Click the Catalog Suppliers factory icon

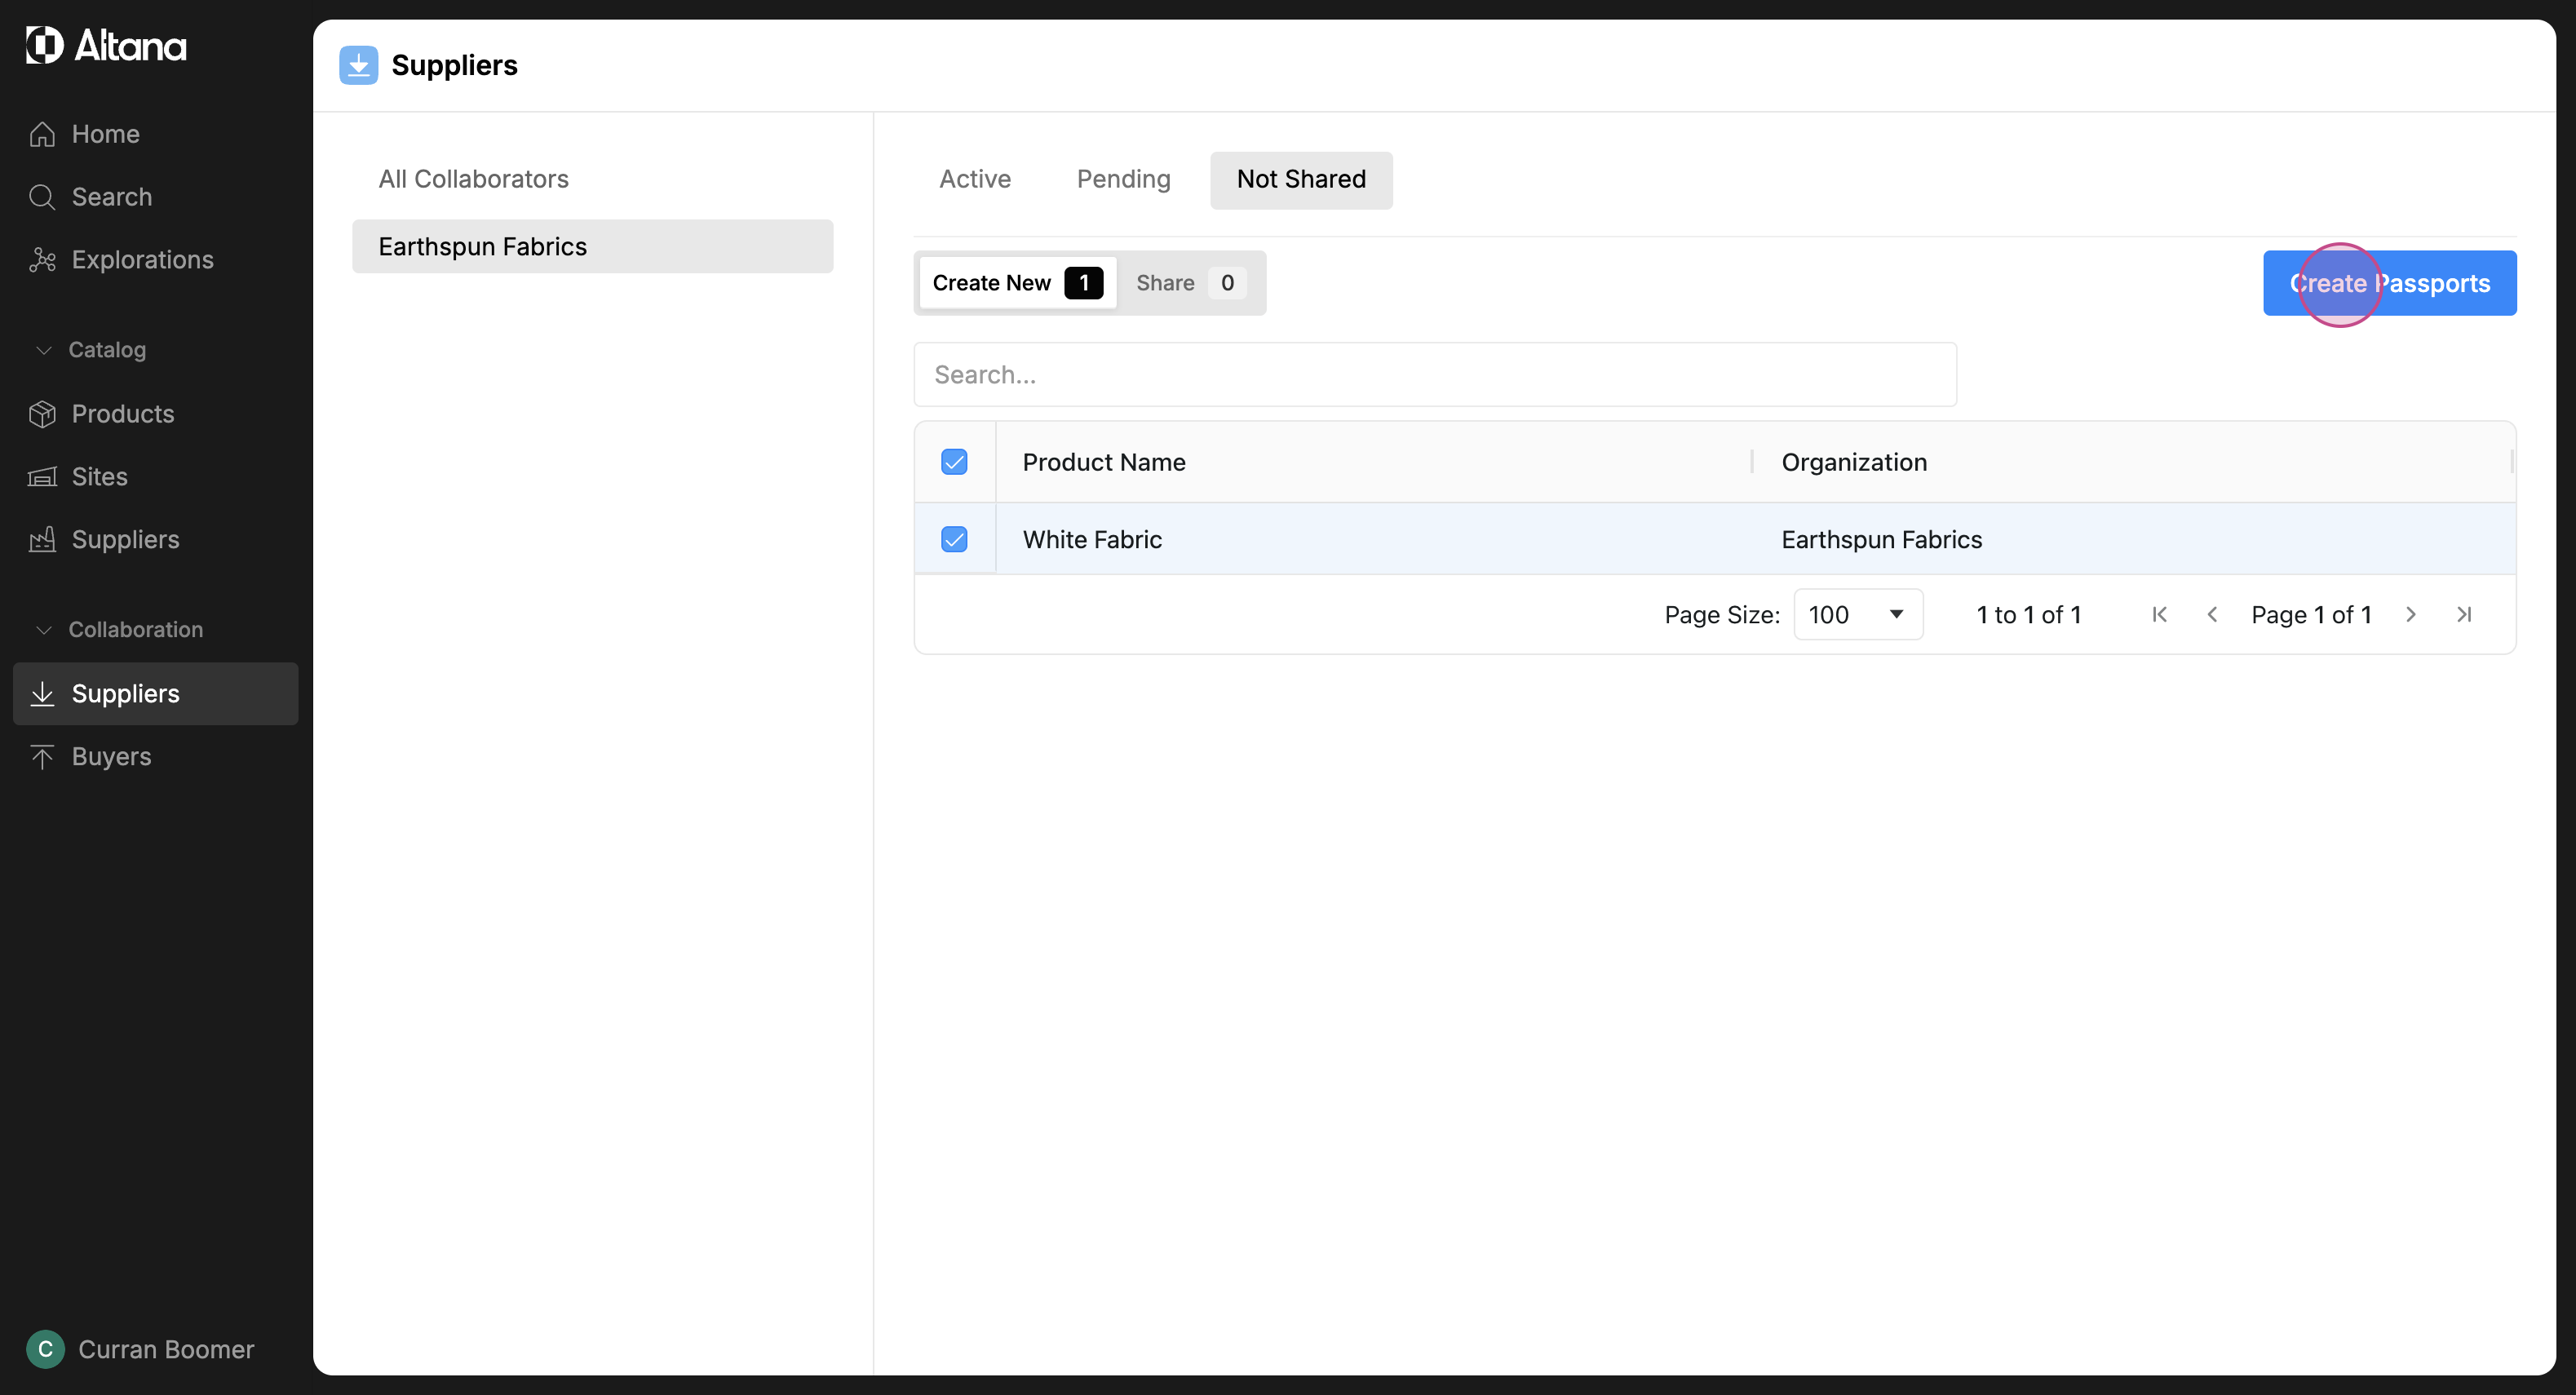click(42, 540)
